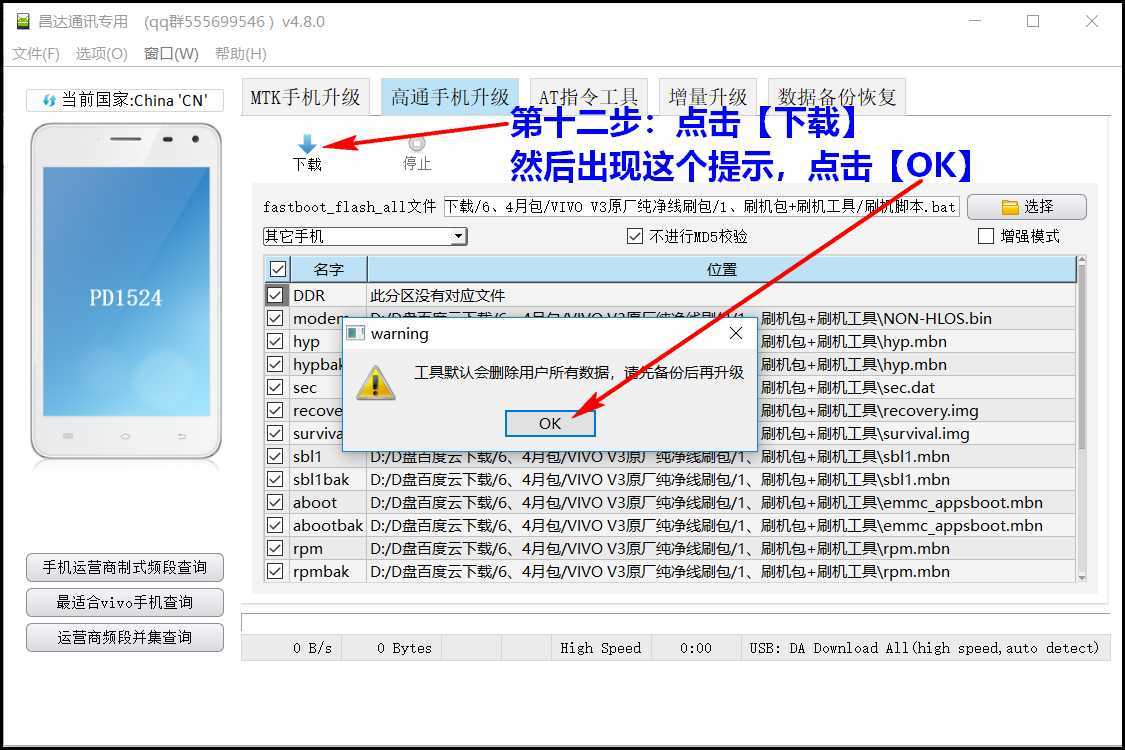Enable the 增强模式 checkbox
Screen dimensions: 1125x750
tap(985, 235)
